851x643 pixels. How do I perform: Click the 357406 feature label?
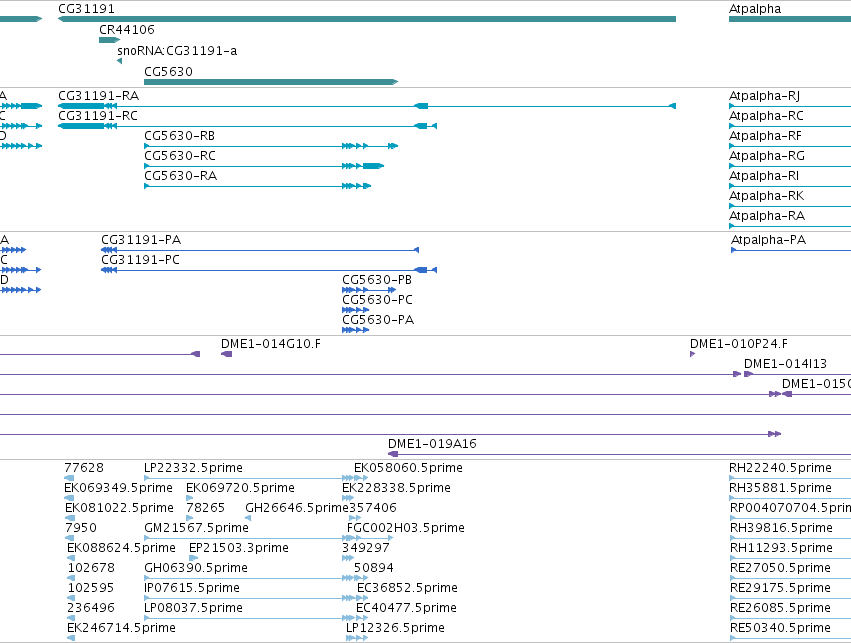[x=372, y=508]
